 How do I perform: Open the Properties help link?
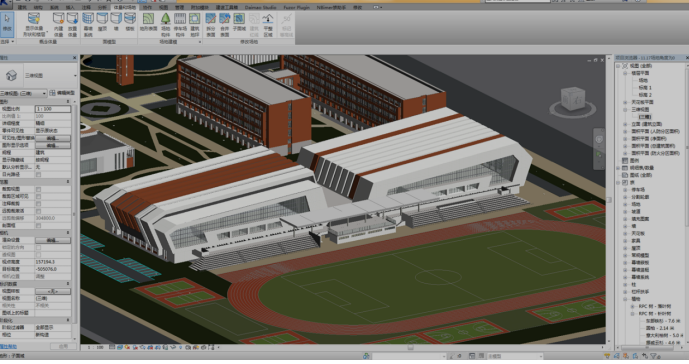coord(8,347)
